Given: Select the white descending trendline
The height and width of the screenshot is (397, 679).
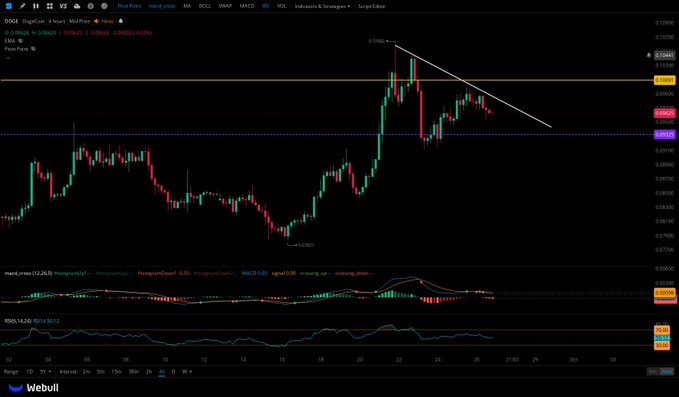Looking at the screenshot, I should (x=473, y=86).
